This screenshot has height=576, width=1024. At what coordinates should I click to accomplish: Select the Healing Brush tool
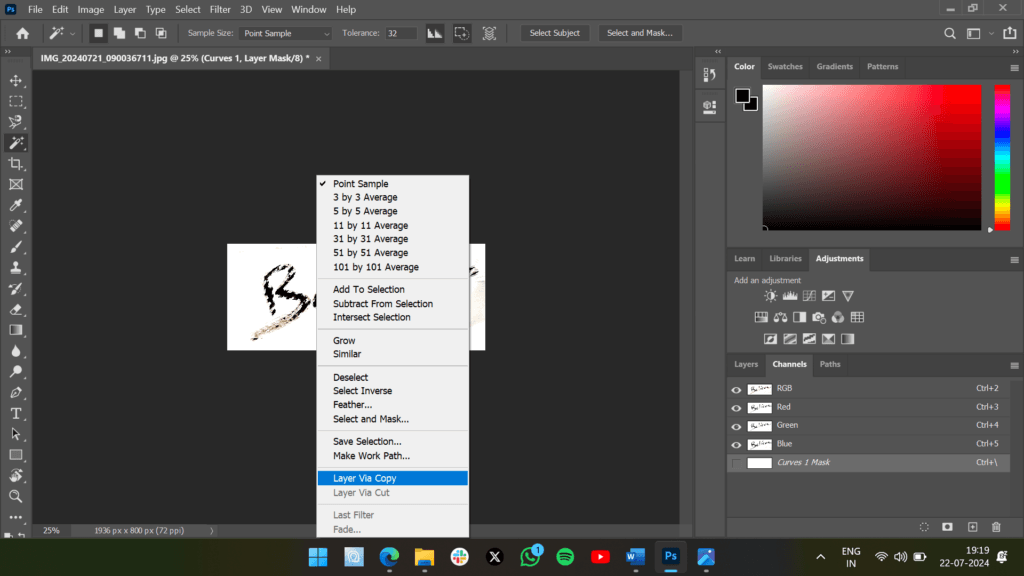(16, 226)
